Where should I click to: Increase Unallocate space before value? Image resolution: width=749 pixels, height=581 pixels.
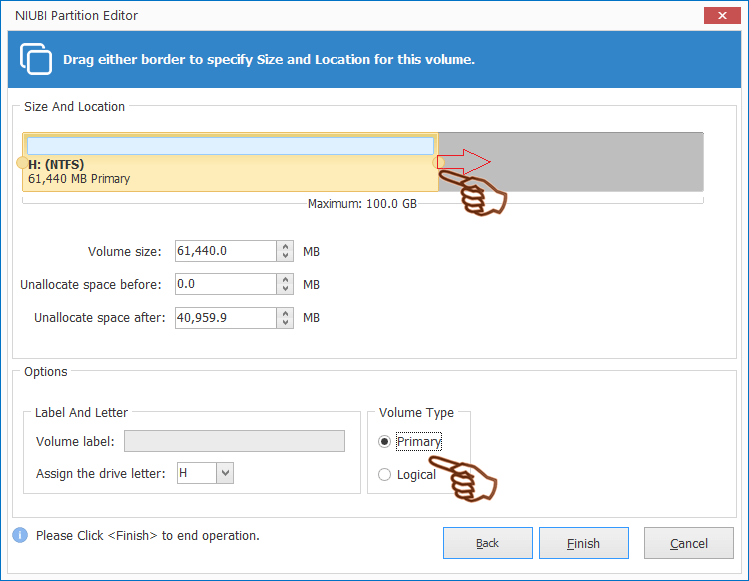click(x=286, y=280)
